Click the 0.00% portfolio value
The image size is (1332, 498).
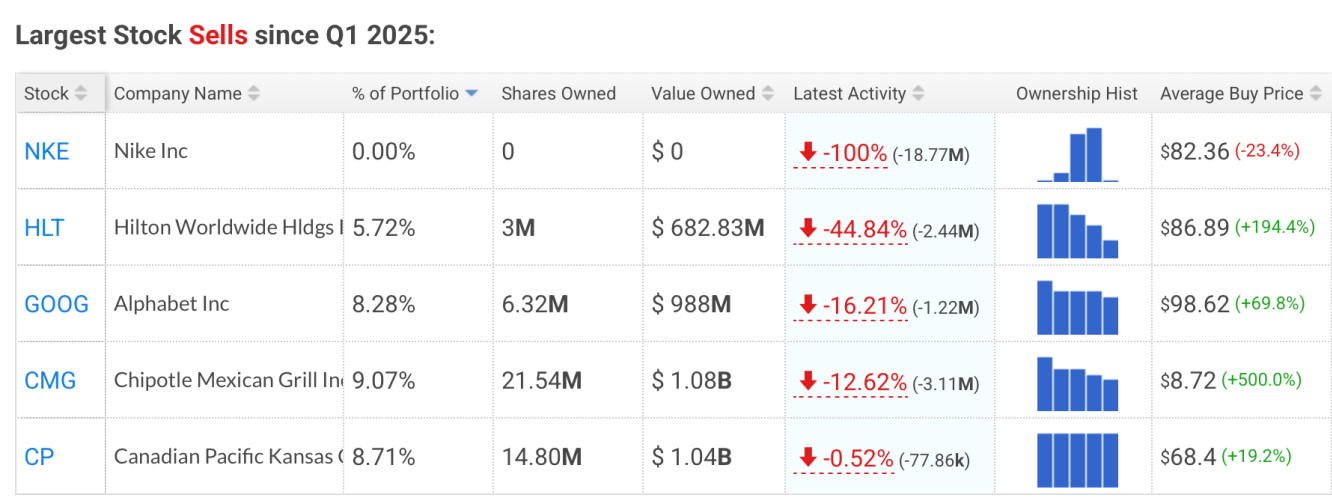click(383, 152)
